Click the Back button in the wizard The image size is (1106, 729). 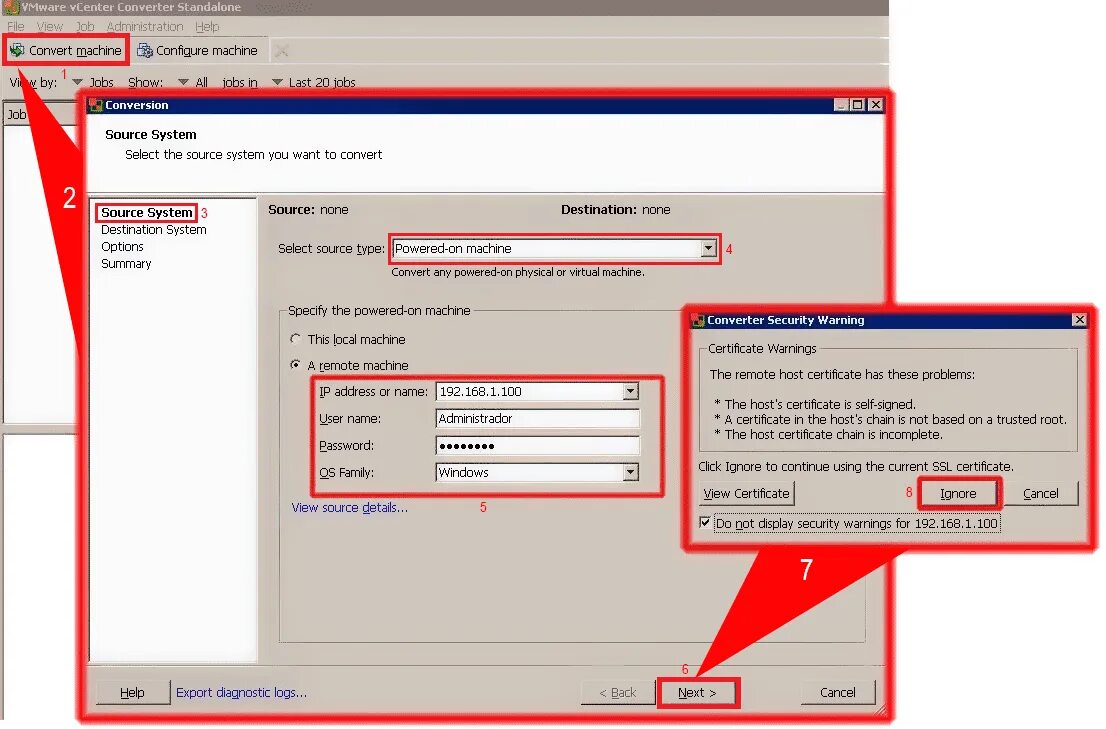pos(618,693)
